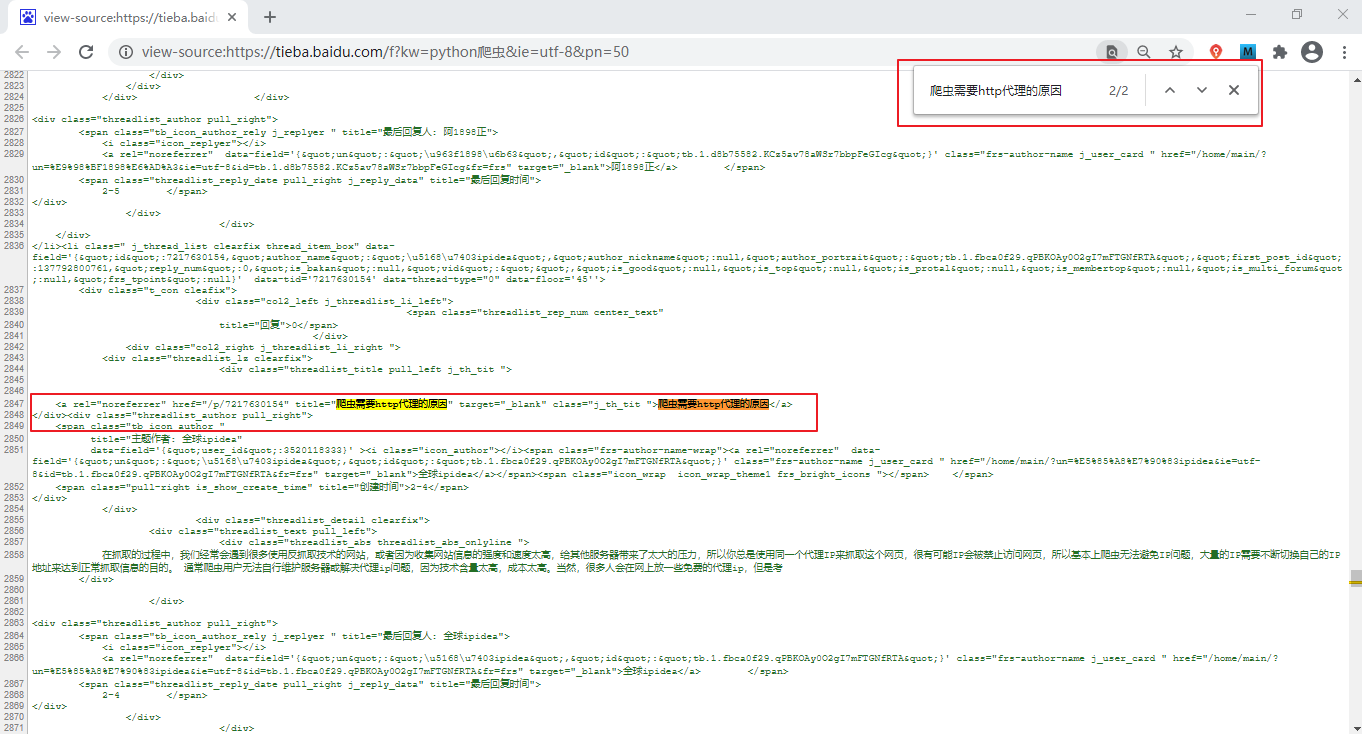Screen dimensions: 1362x734
Task: Open Chrome's three-dot menu
Action: (x=1343, y=52)
